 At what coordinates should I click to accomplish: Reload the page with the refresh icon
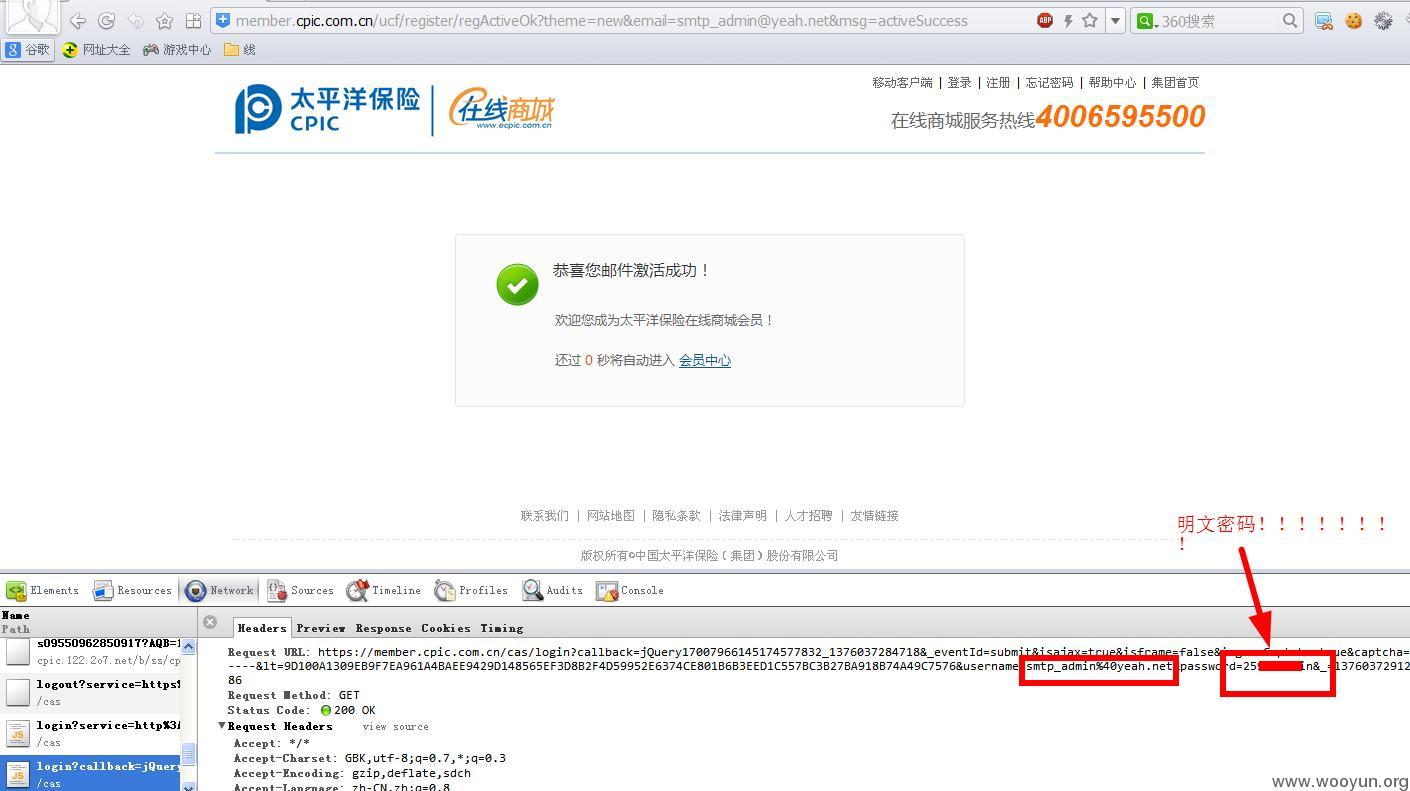pyautogui.click(x=106, y=20)
